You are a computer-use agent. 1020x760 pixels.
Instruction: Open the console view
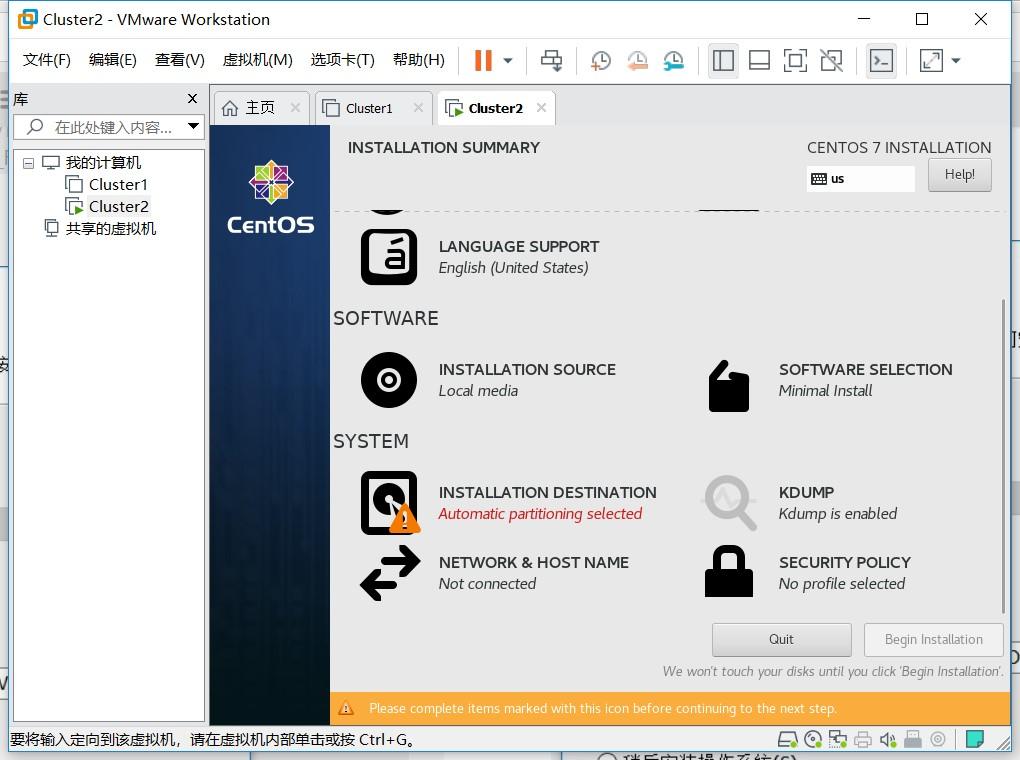[x=881, y=61]
